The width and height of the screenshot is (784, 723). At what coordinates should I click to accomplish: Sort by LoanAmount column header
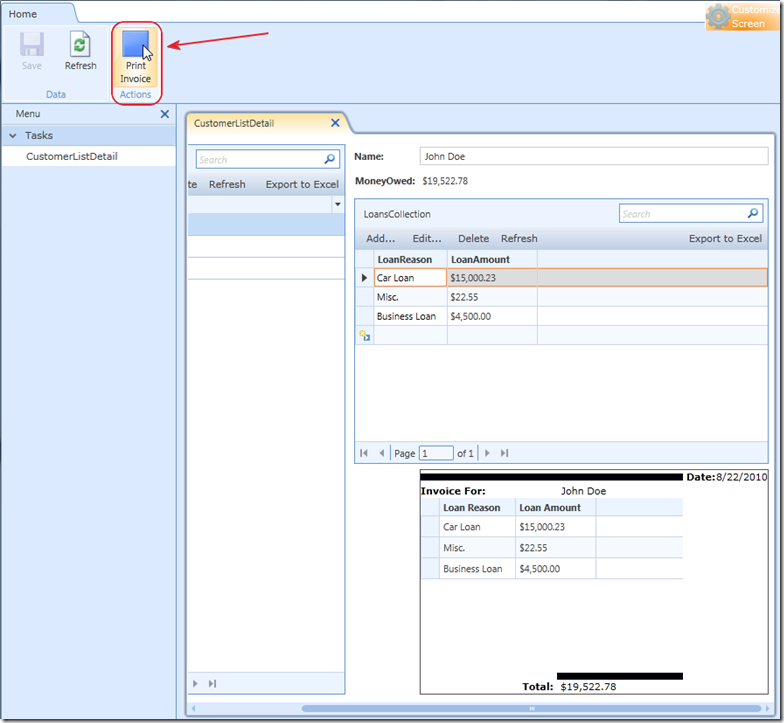[492, 259]
